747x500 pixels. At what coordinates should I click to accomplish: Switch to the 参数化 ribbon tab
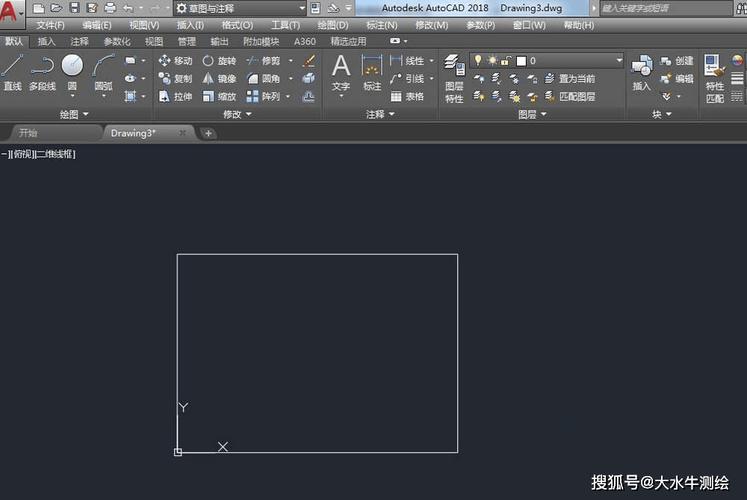click(x=117, y=41)
